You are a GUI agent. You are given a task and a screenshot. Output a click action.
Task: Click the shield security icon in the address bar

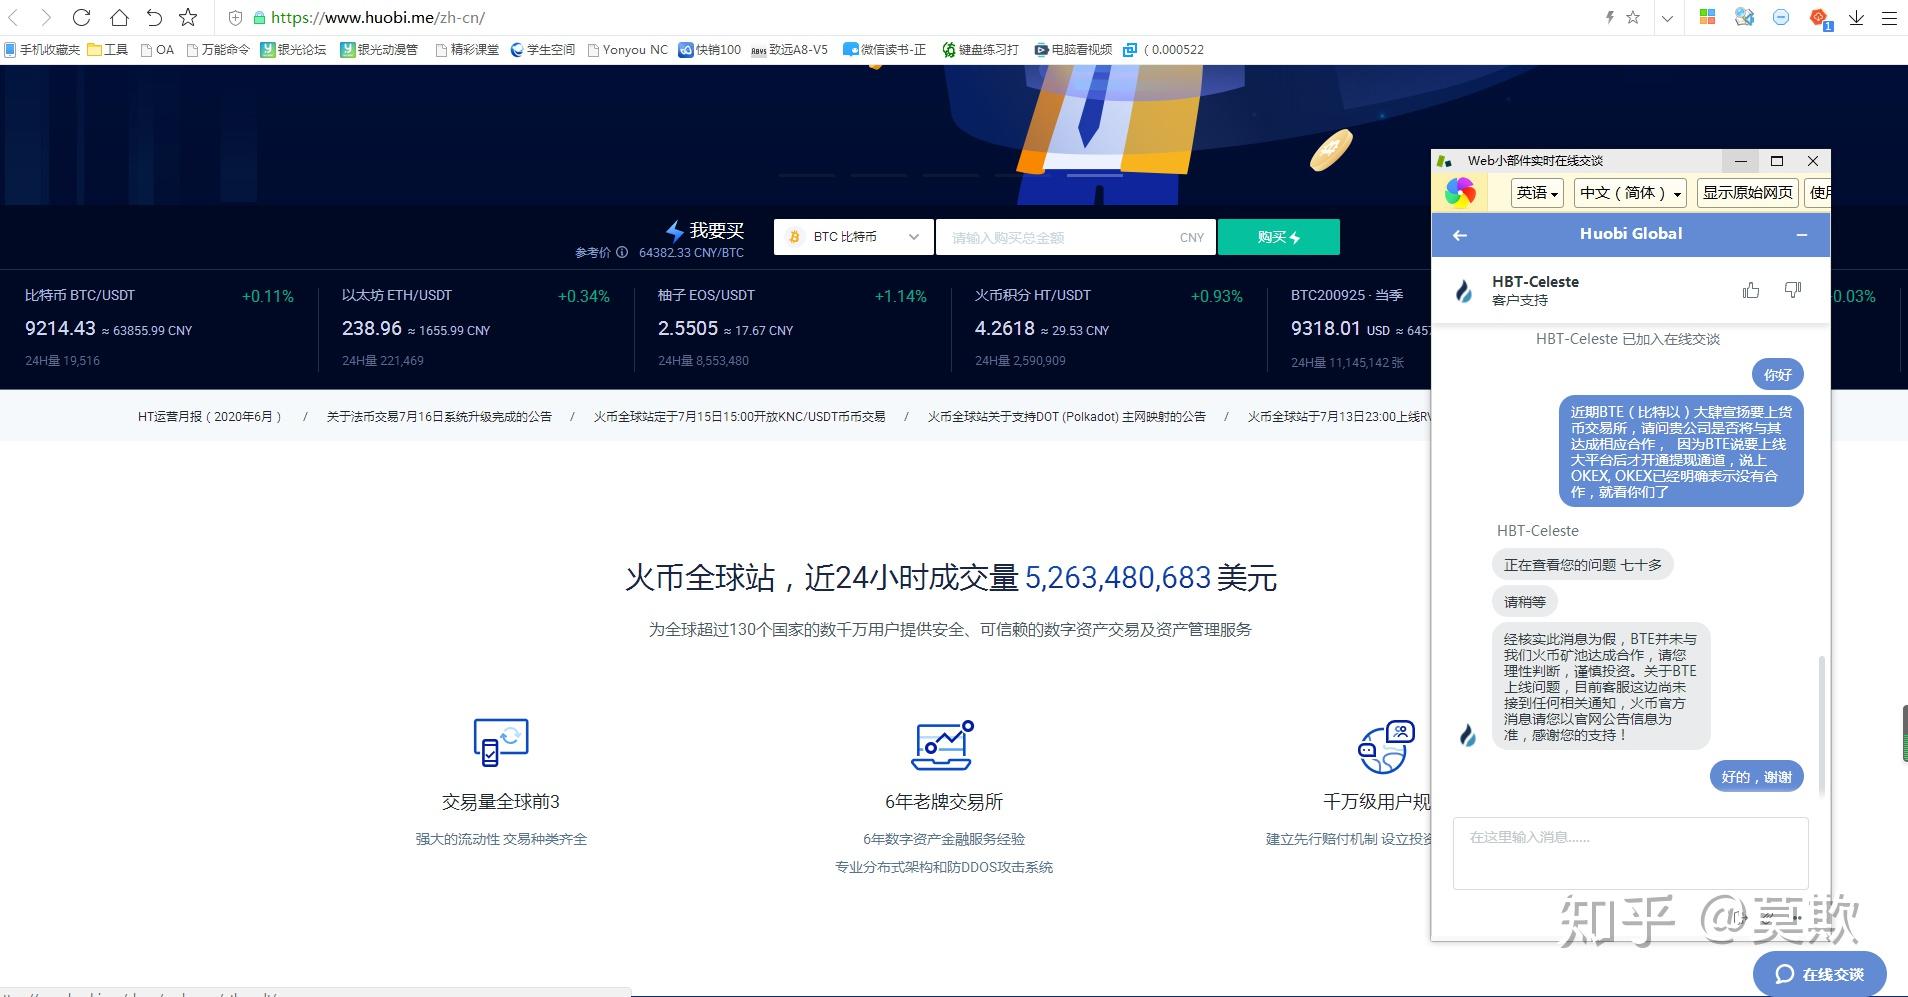(236, 18)
